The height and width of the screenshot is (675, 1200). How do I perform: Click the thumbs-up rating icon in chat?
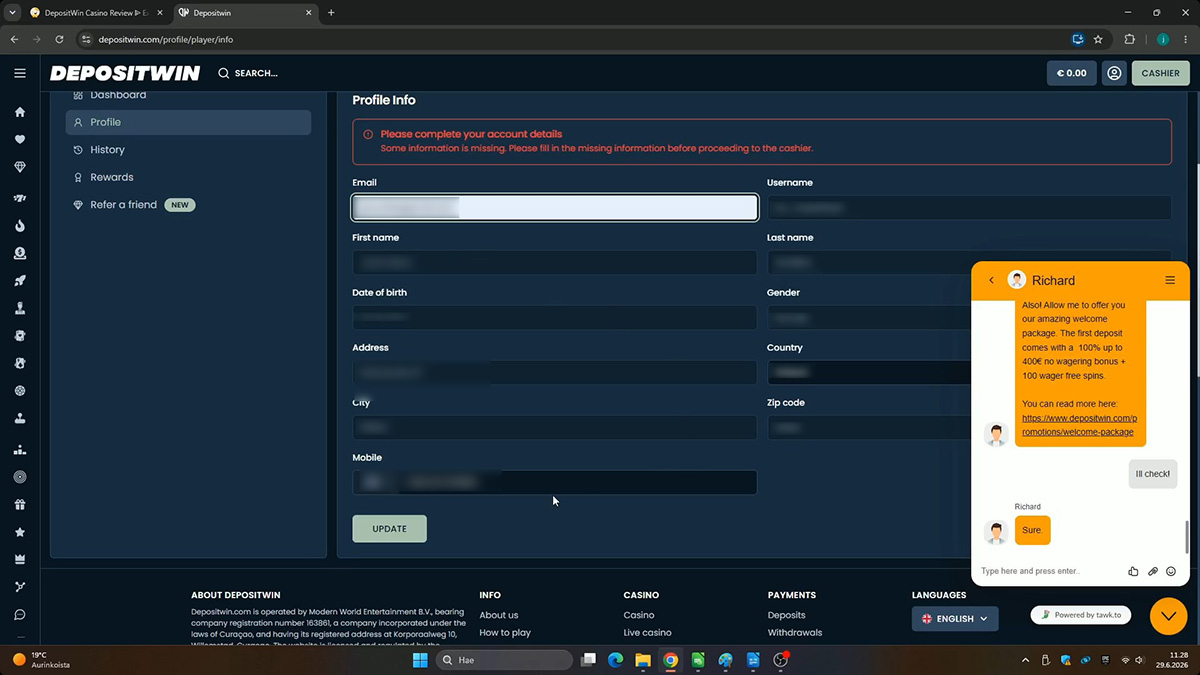pyautogui.click(x=1133, y=571)
